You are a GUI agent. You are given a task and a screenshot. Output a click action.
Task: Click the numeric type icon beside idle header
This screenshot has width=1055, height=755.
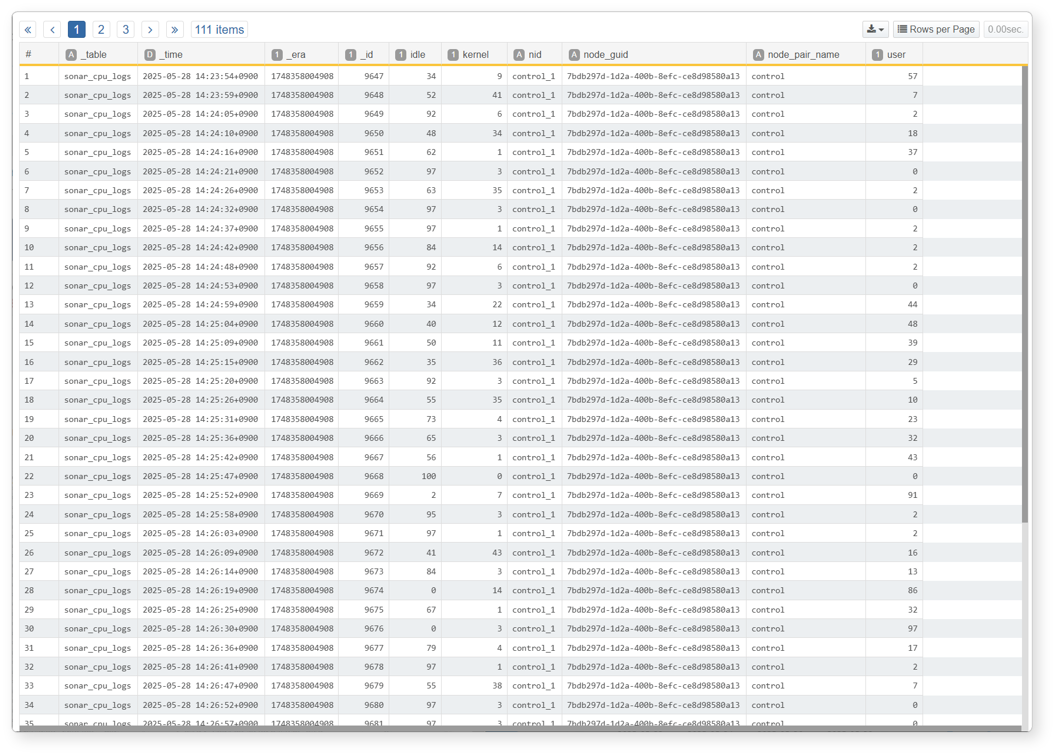400,55
